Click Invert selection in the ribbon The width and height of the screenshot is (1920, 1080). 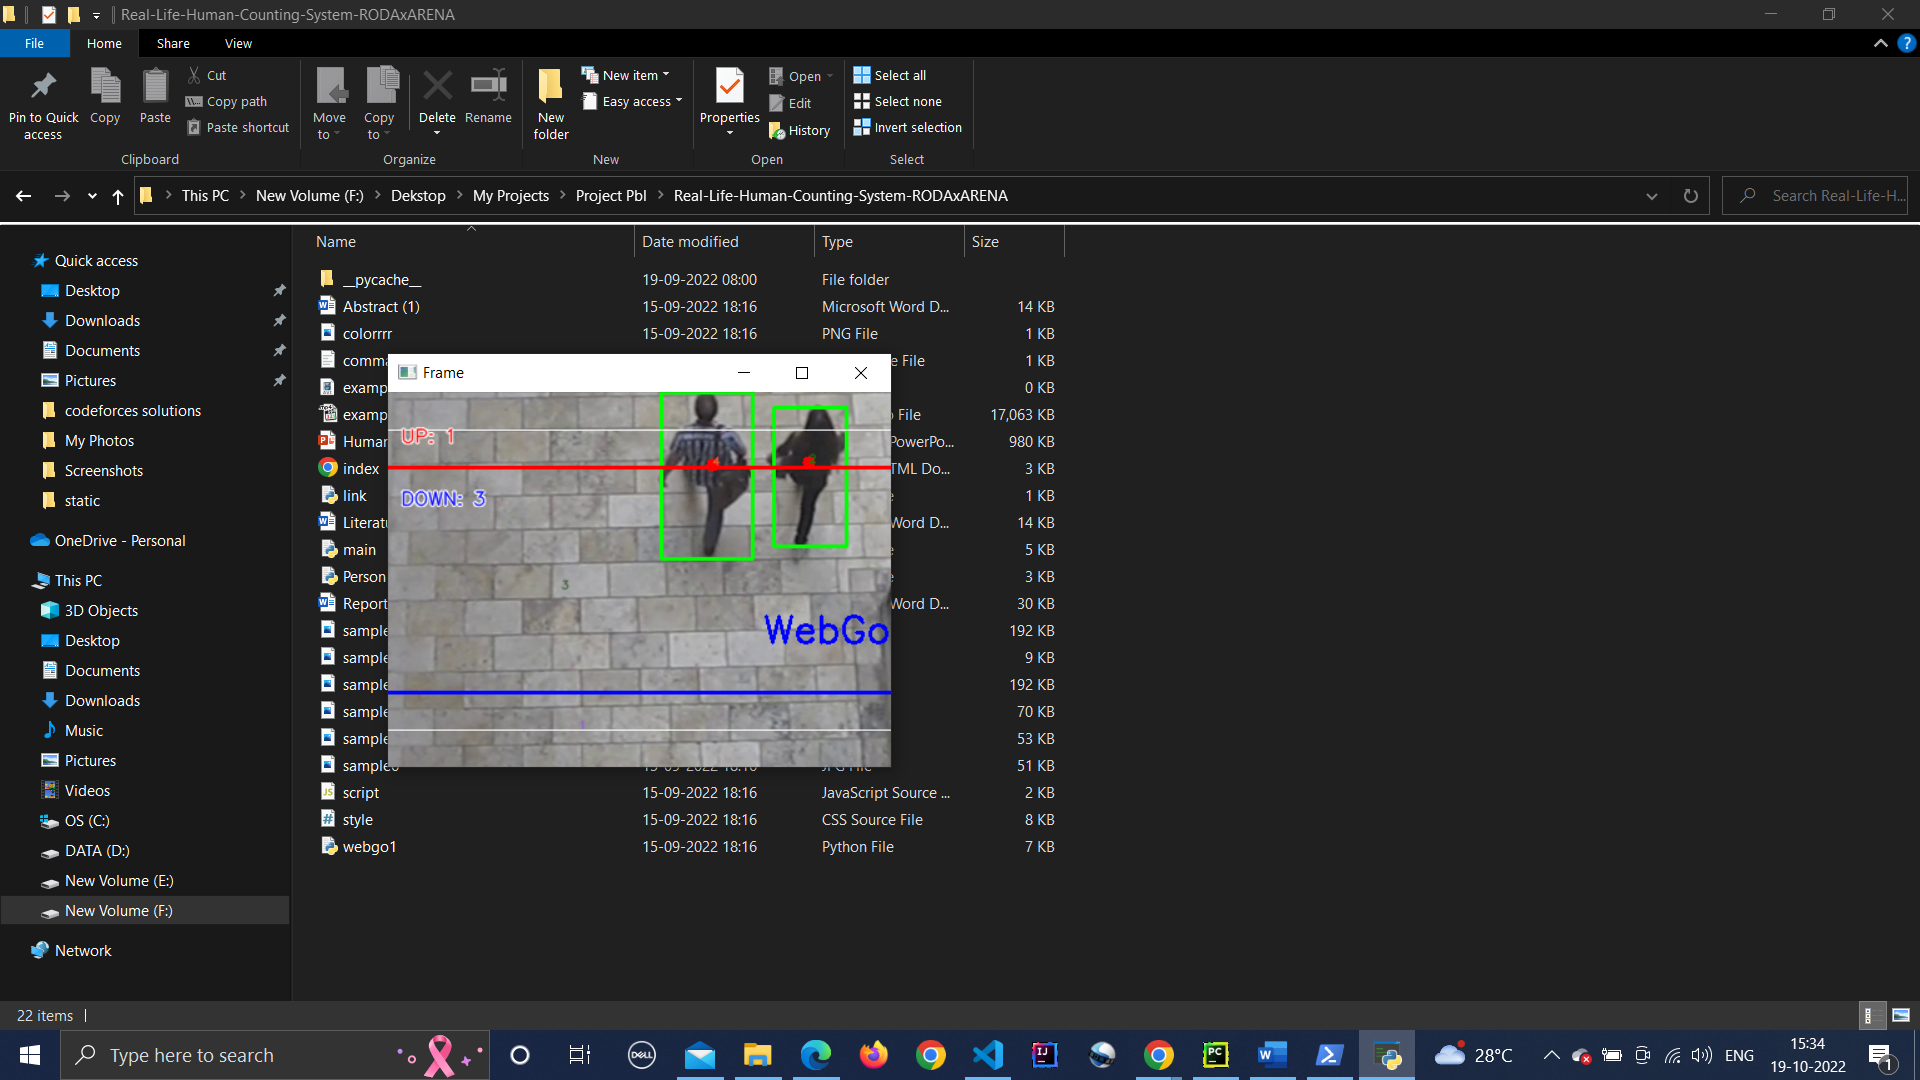coord(908,127)
